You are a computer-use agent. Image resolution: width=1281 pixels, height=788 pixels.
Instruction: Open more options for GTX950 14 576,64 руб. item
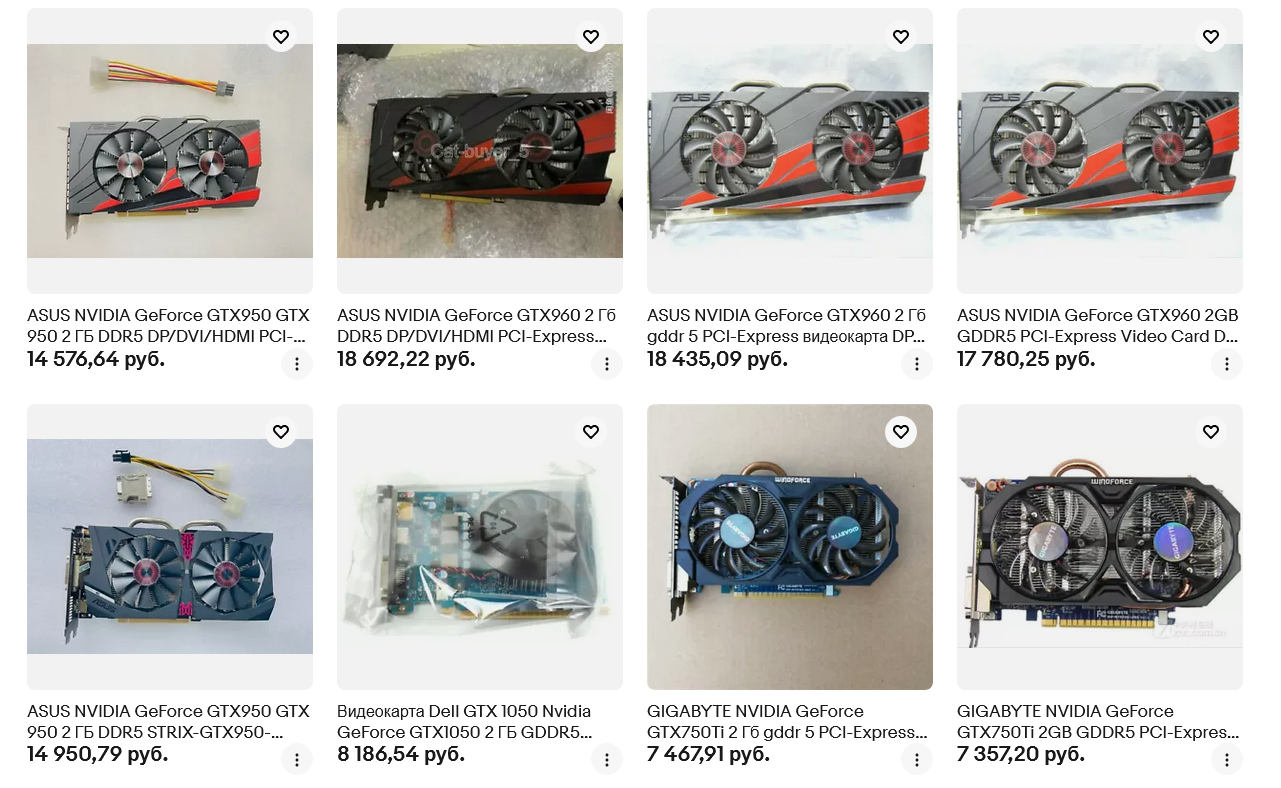(297, 364)
